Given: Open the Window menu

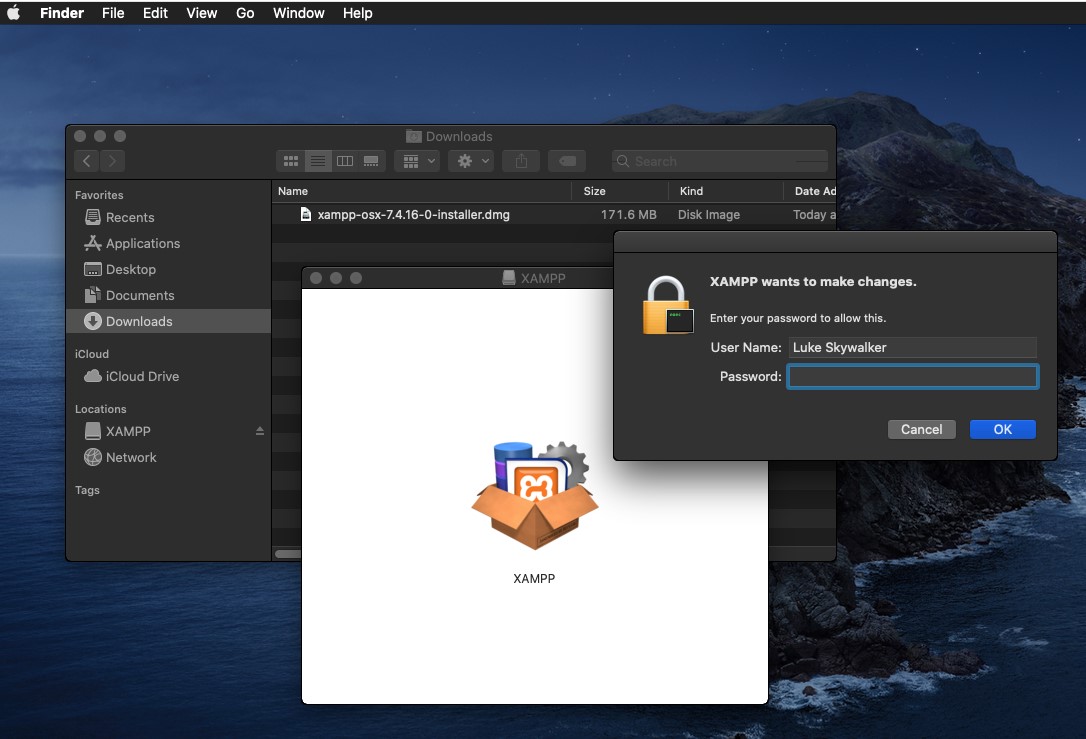Looking at the screenshot, I should [x=299, y=12].
